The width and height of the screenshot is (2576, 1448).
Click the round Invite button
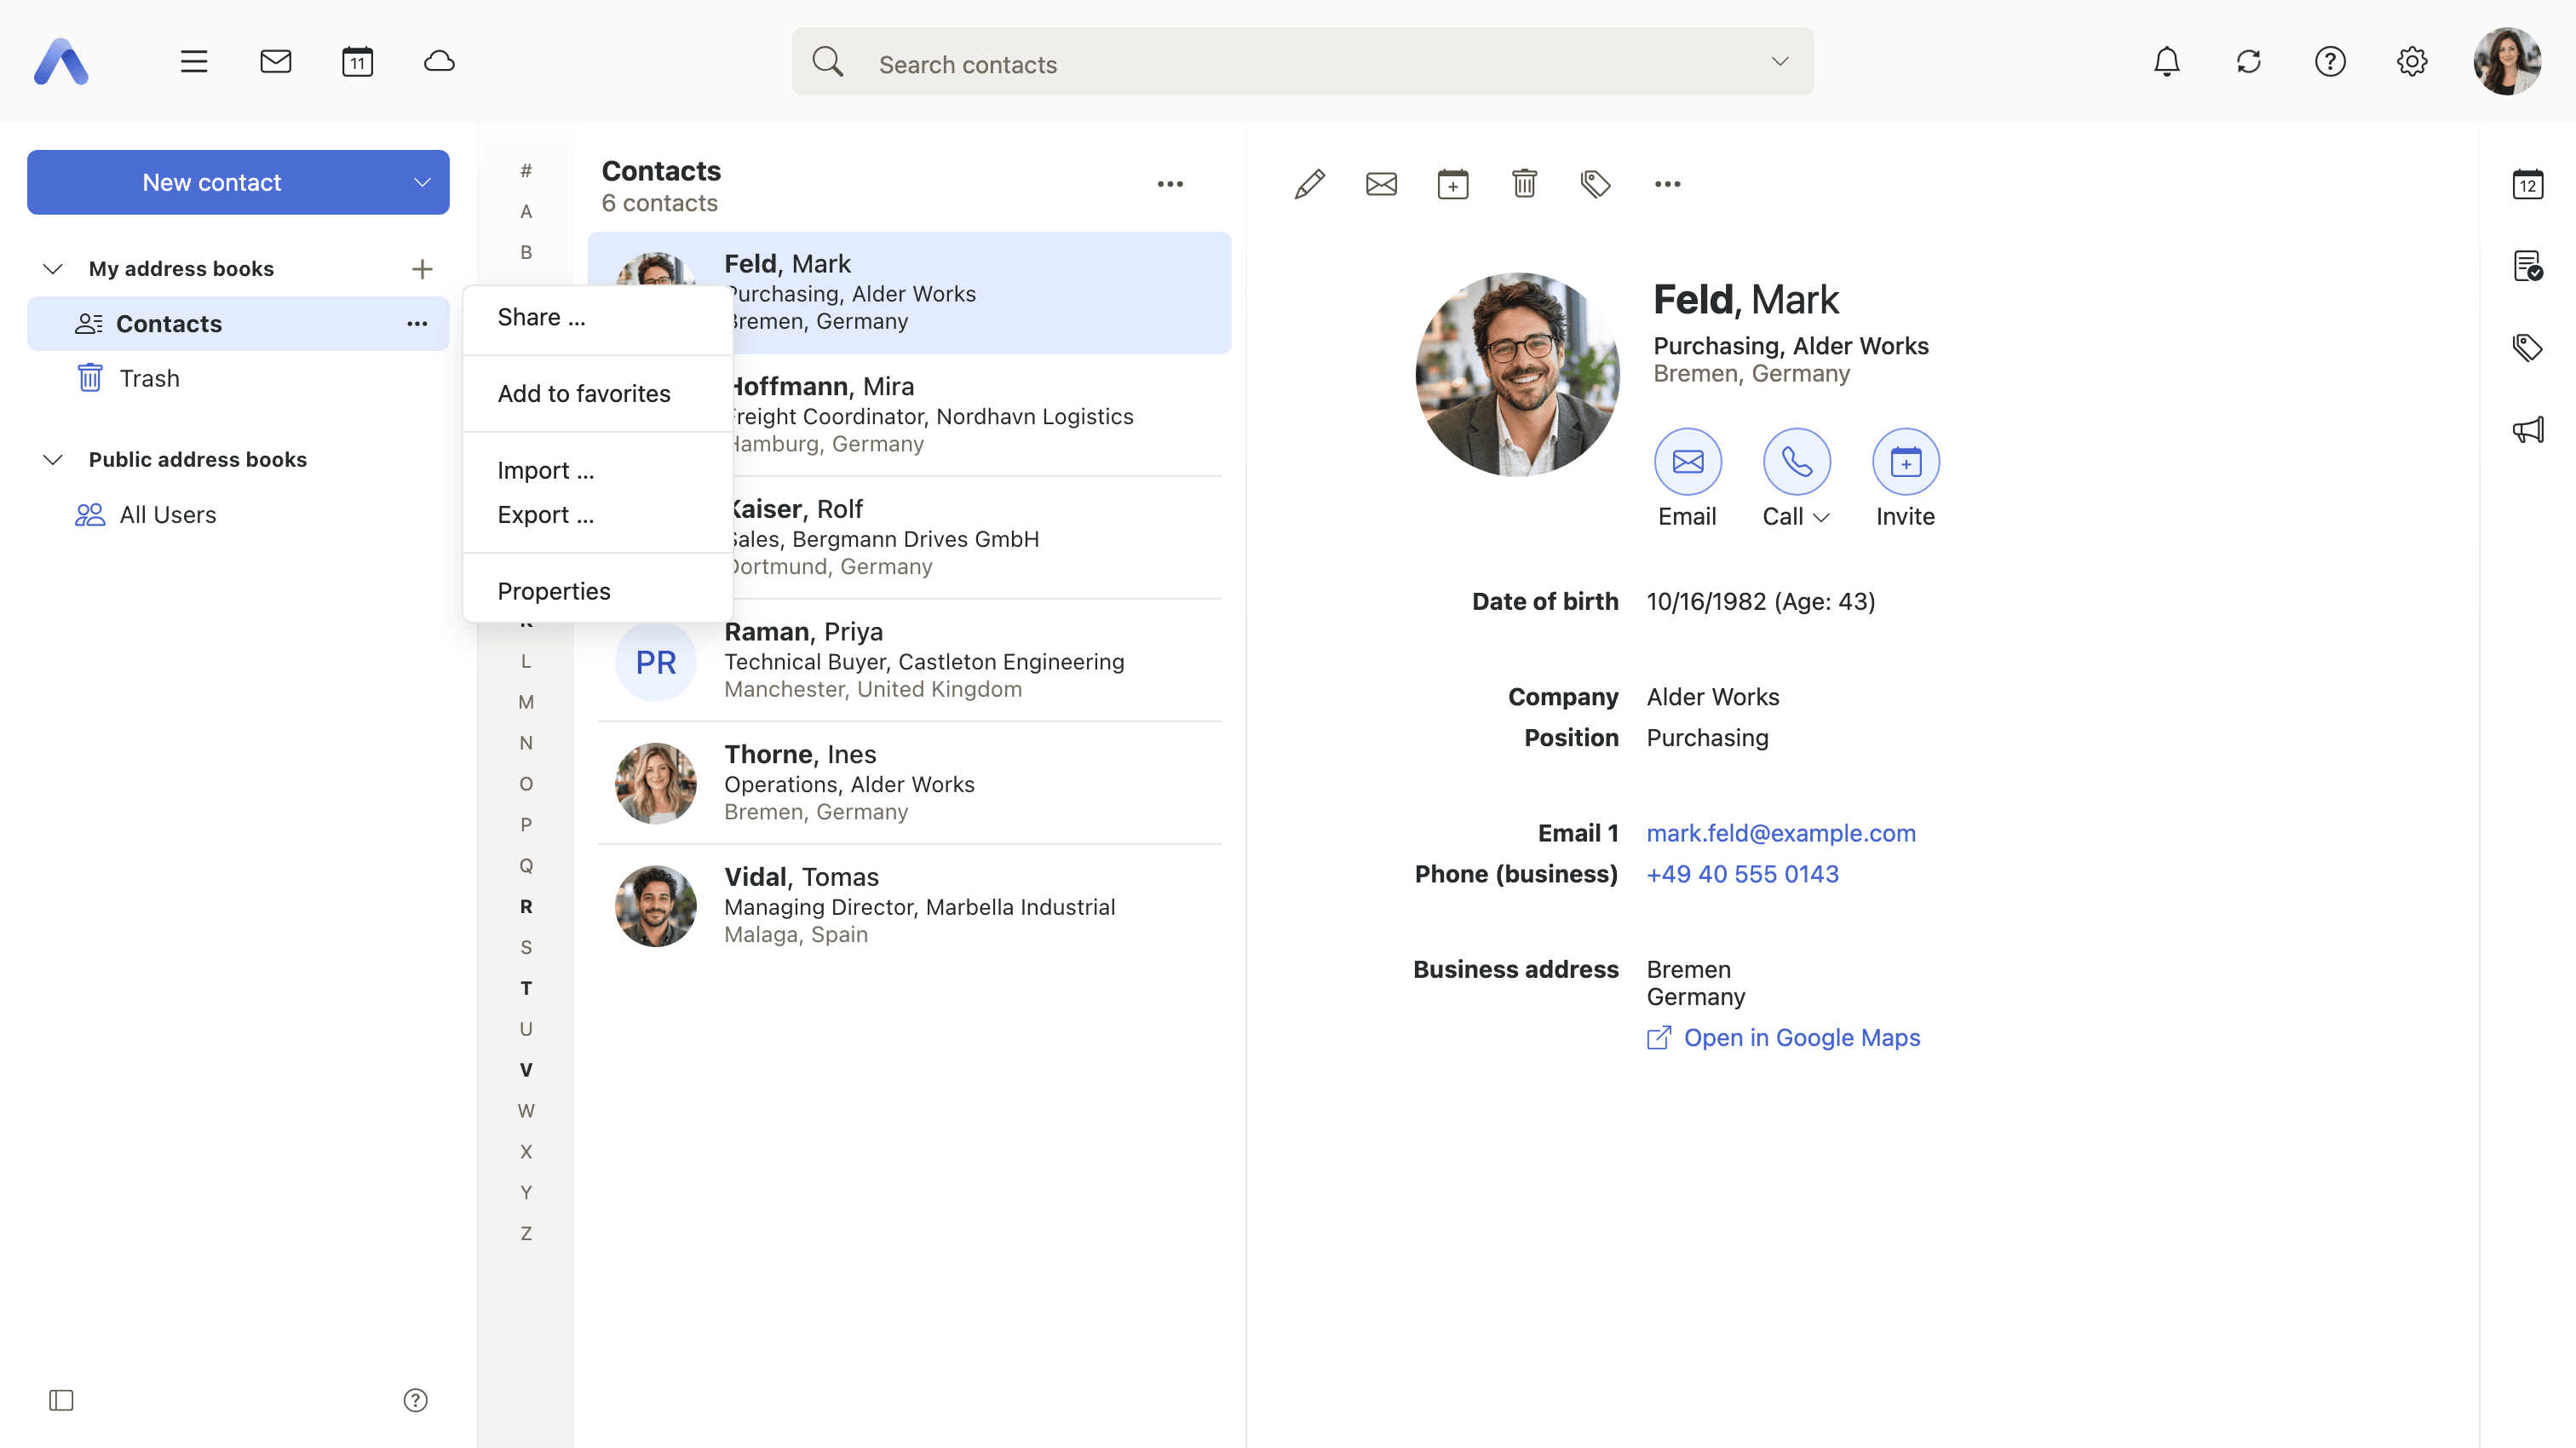[1905, 462]
